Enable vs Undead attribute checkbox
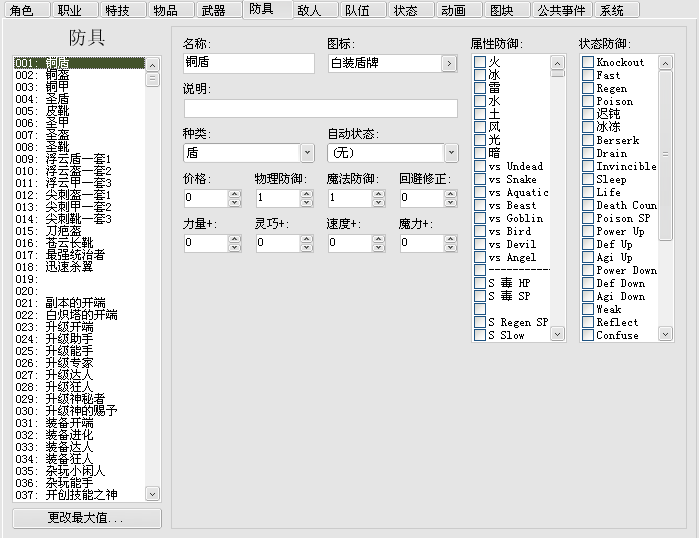This screenshot has height=538, width=699. pos(480,166)
